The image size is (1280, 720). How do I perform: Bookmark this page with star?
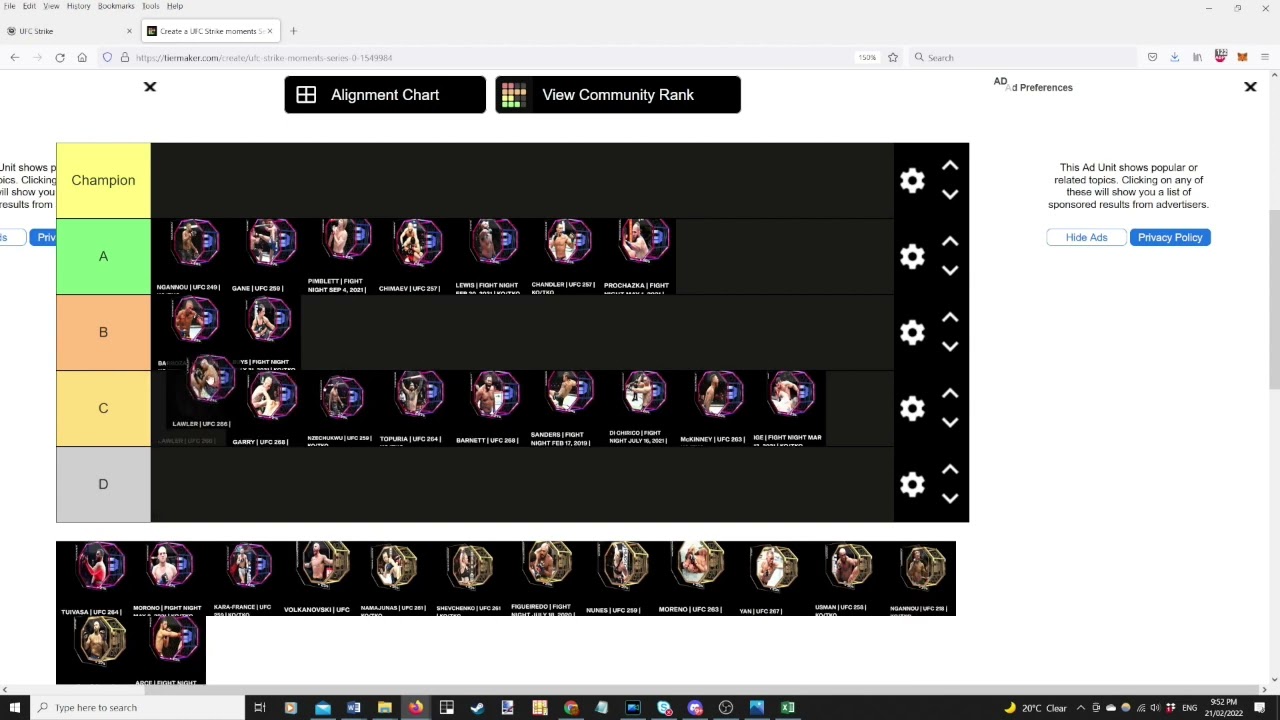click(893, 58)
